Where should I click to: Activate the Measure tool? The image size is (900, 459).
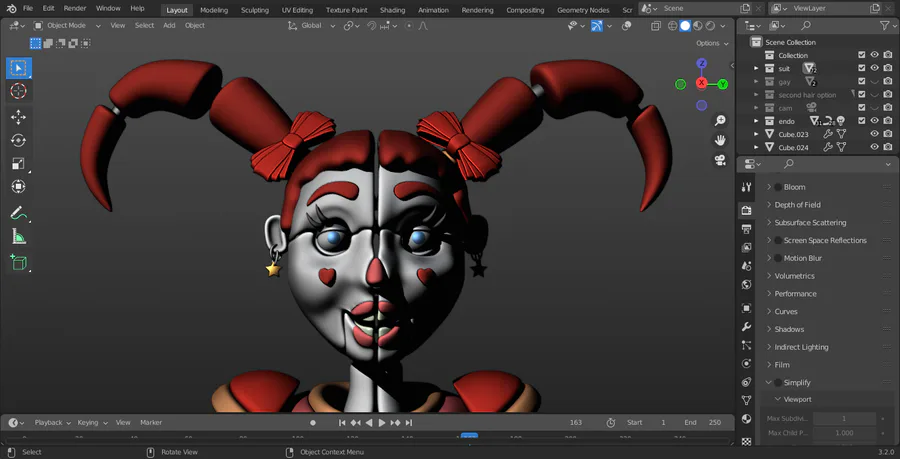pos(18,237)
